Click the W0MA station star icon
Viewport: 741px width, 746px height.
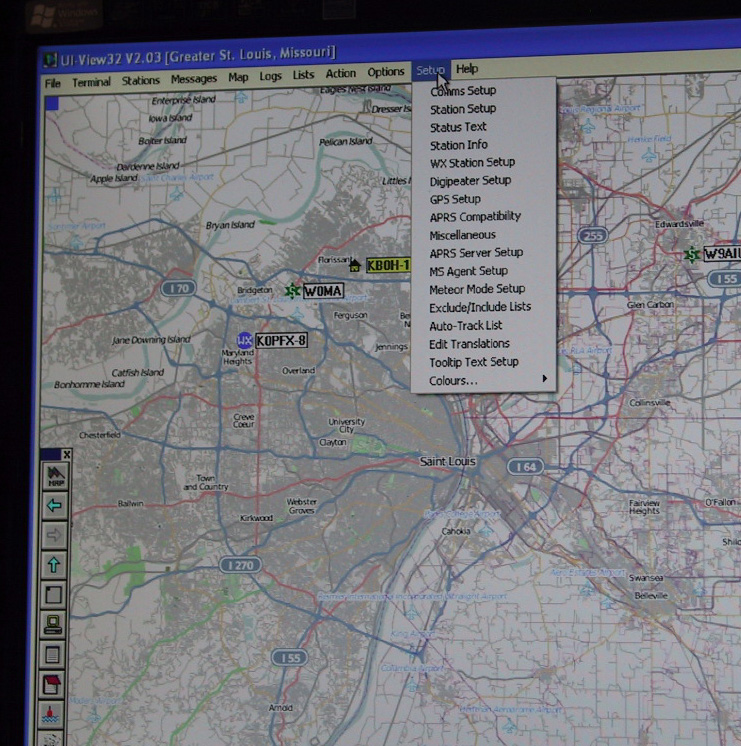pyautogui.click(x=292, y=290)
